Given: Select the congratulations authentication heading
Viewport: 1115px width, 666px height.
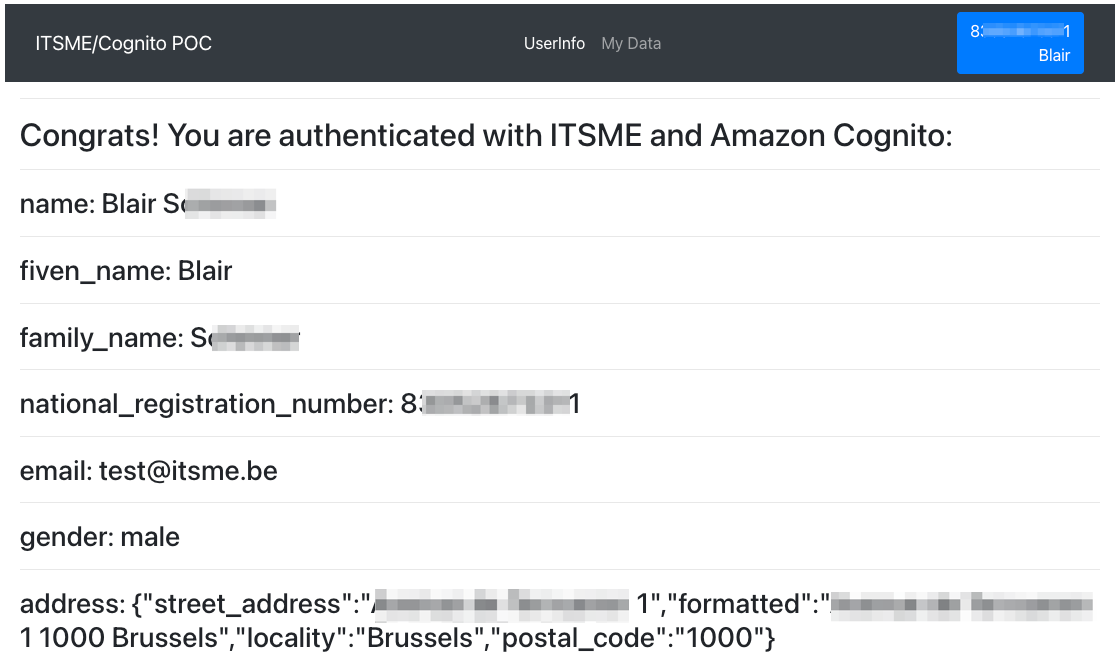Looking at the screenshot, I should point(487,135).
